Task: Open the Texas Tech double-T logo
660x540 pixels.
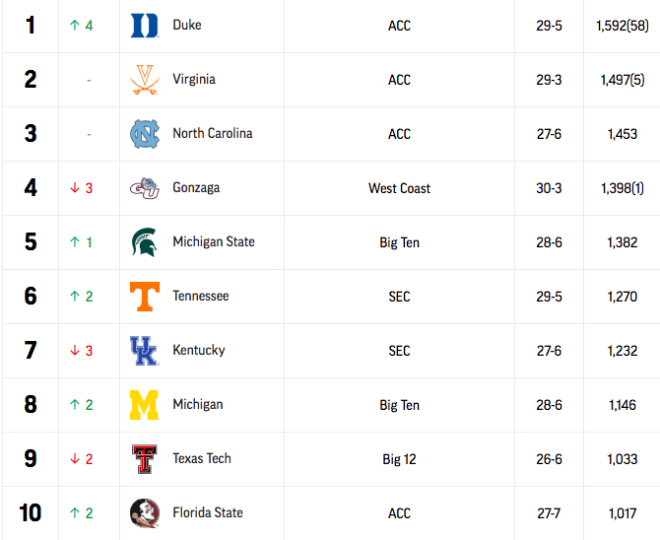Action: [x=144, y=459]
